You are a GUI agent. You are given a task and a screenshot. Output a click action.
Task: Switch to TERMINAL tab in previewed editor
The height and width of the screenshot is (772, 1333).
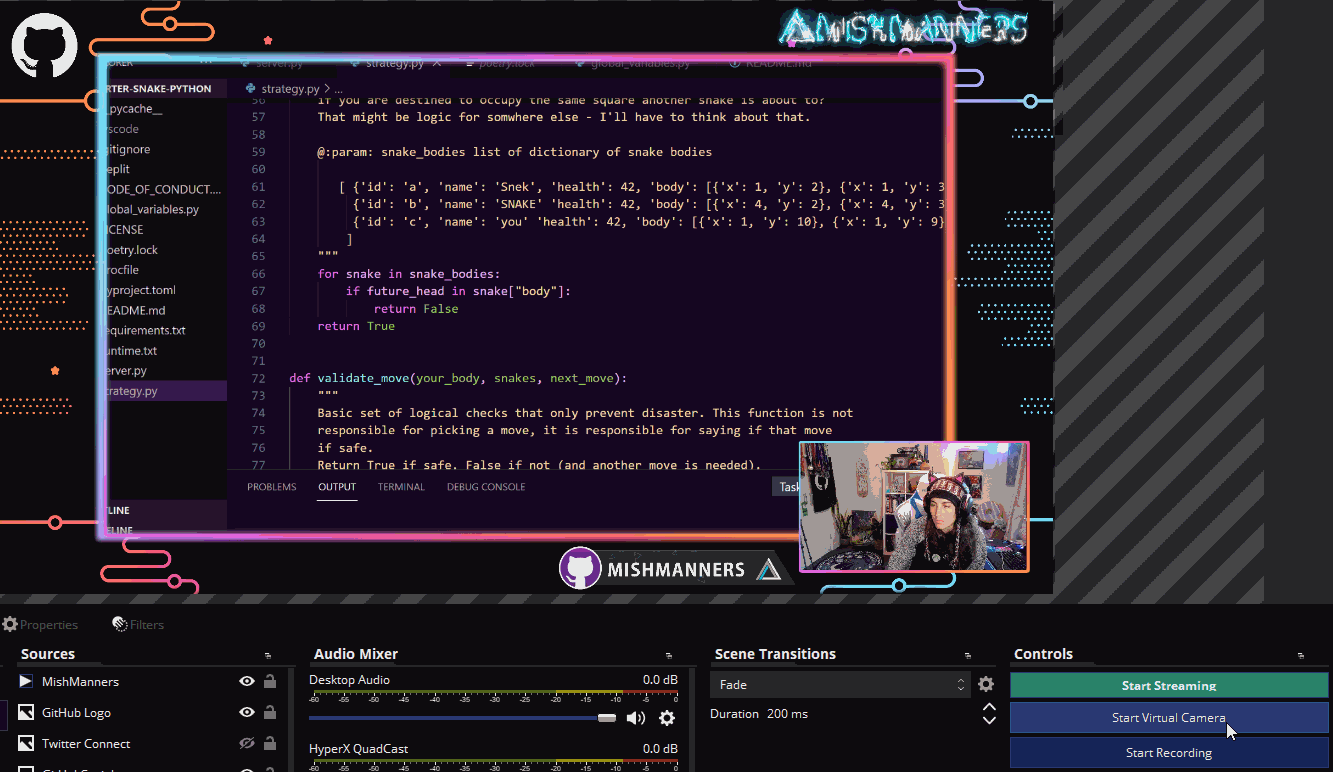click(401, 487)
